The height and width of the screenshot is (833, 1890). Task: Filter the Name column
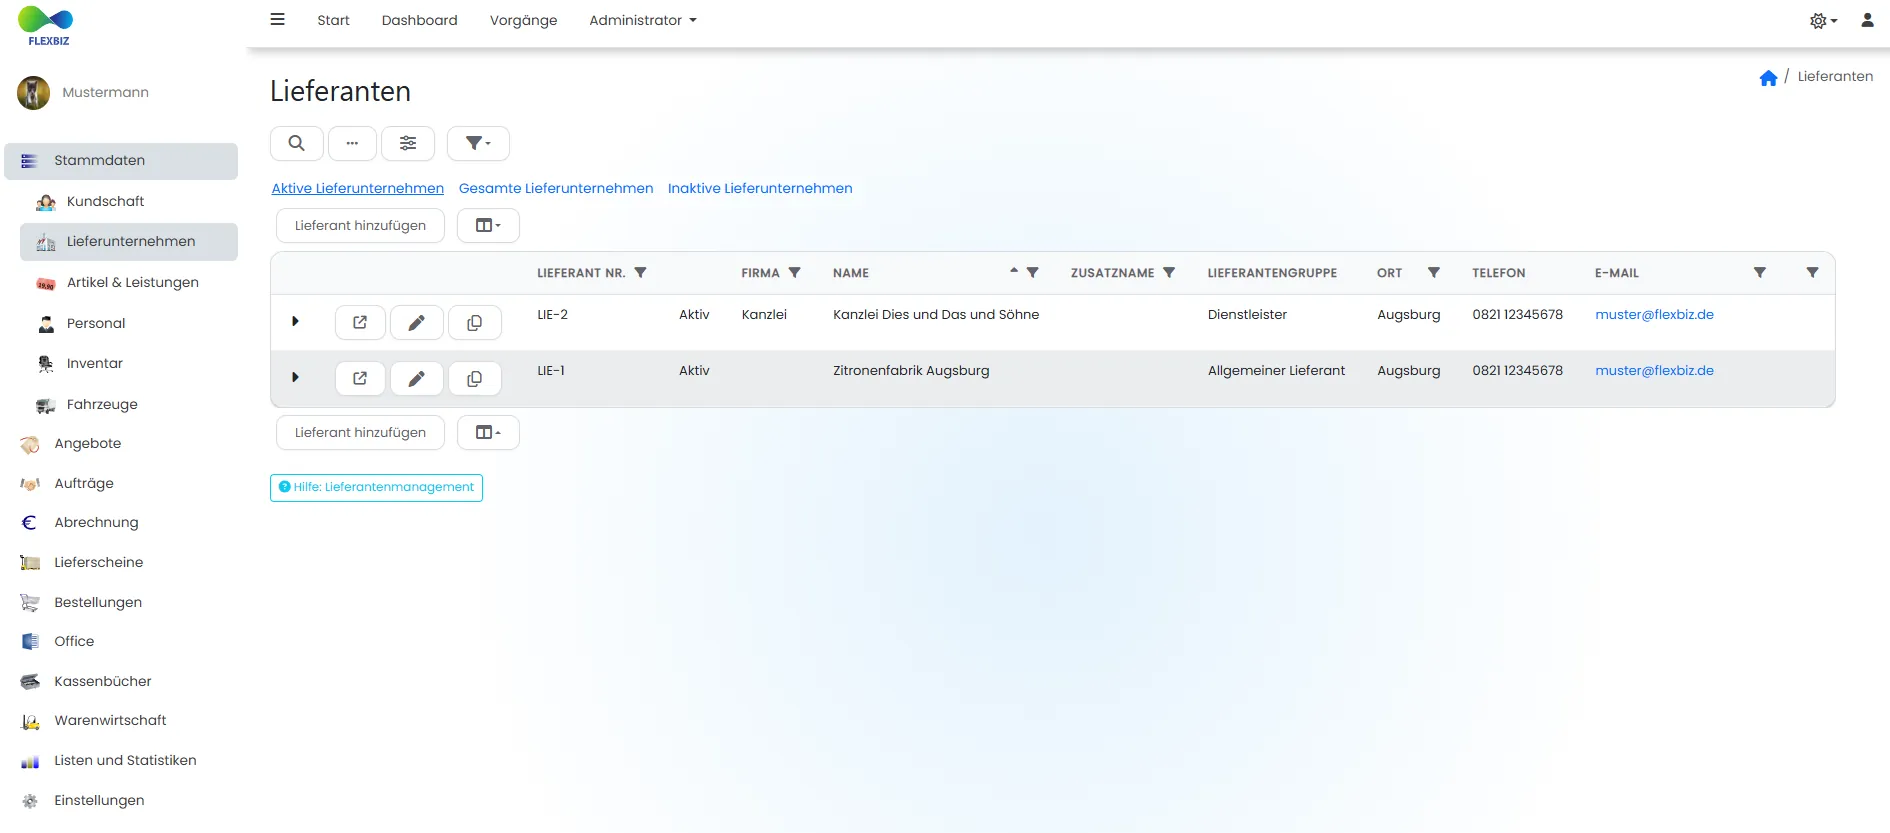[1033, 272]
